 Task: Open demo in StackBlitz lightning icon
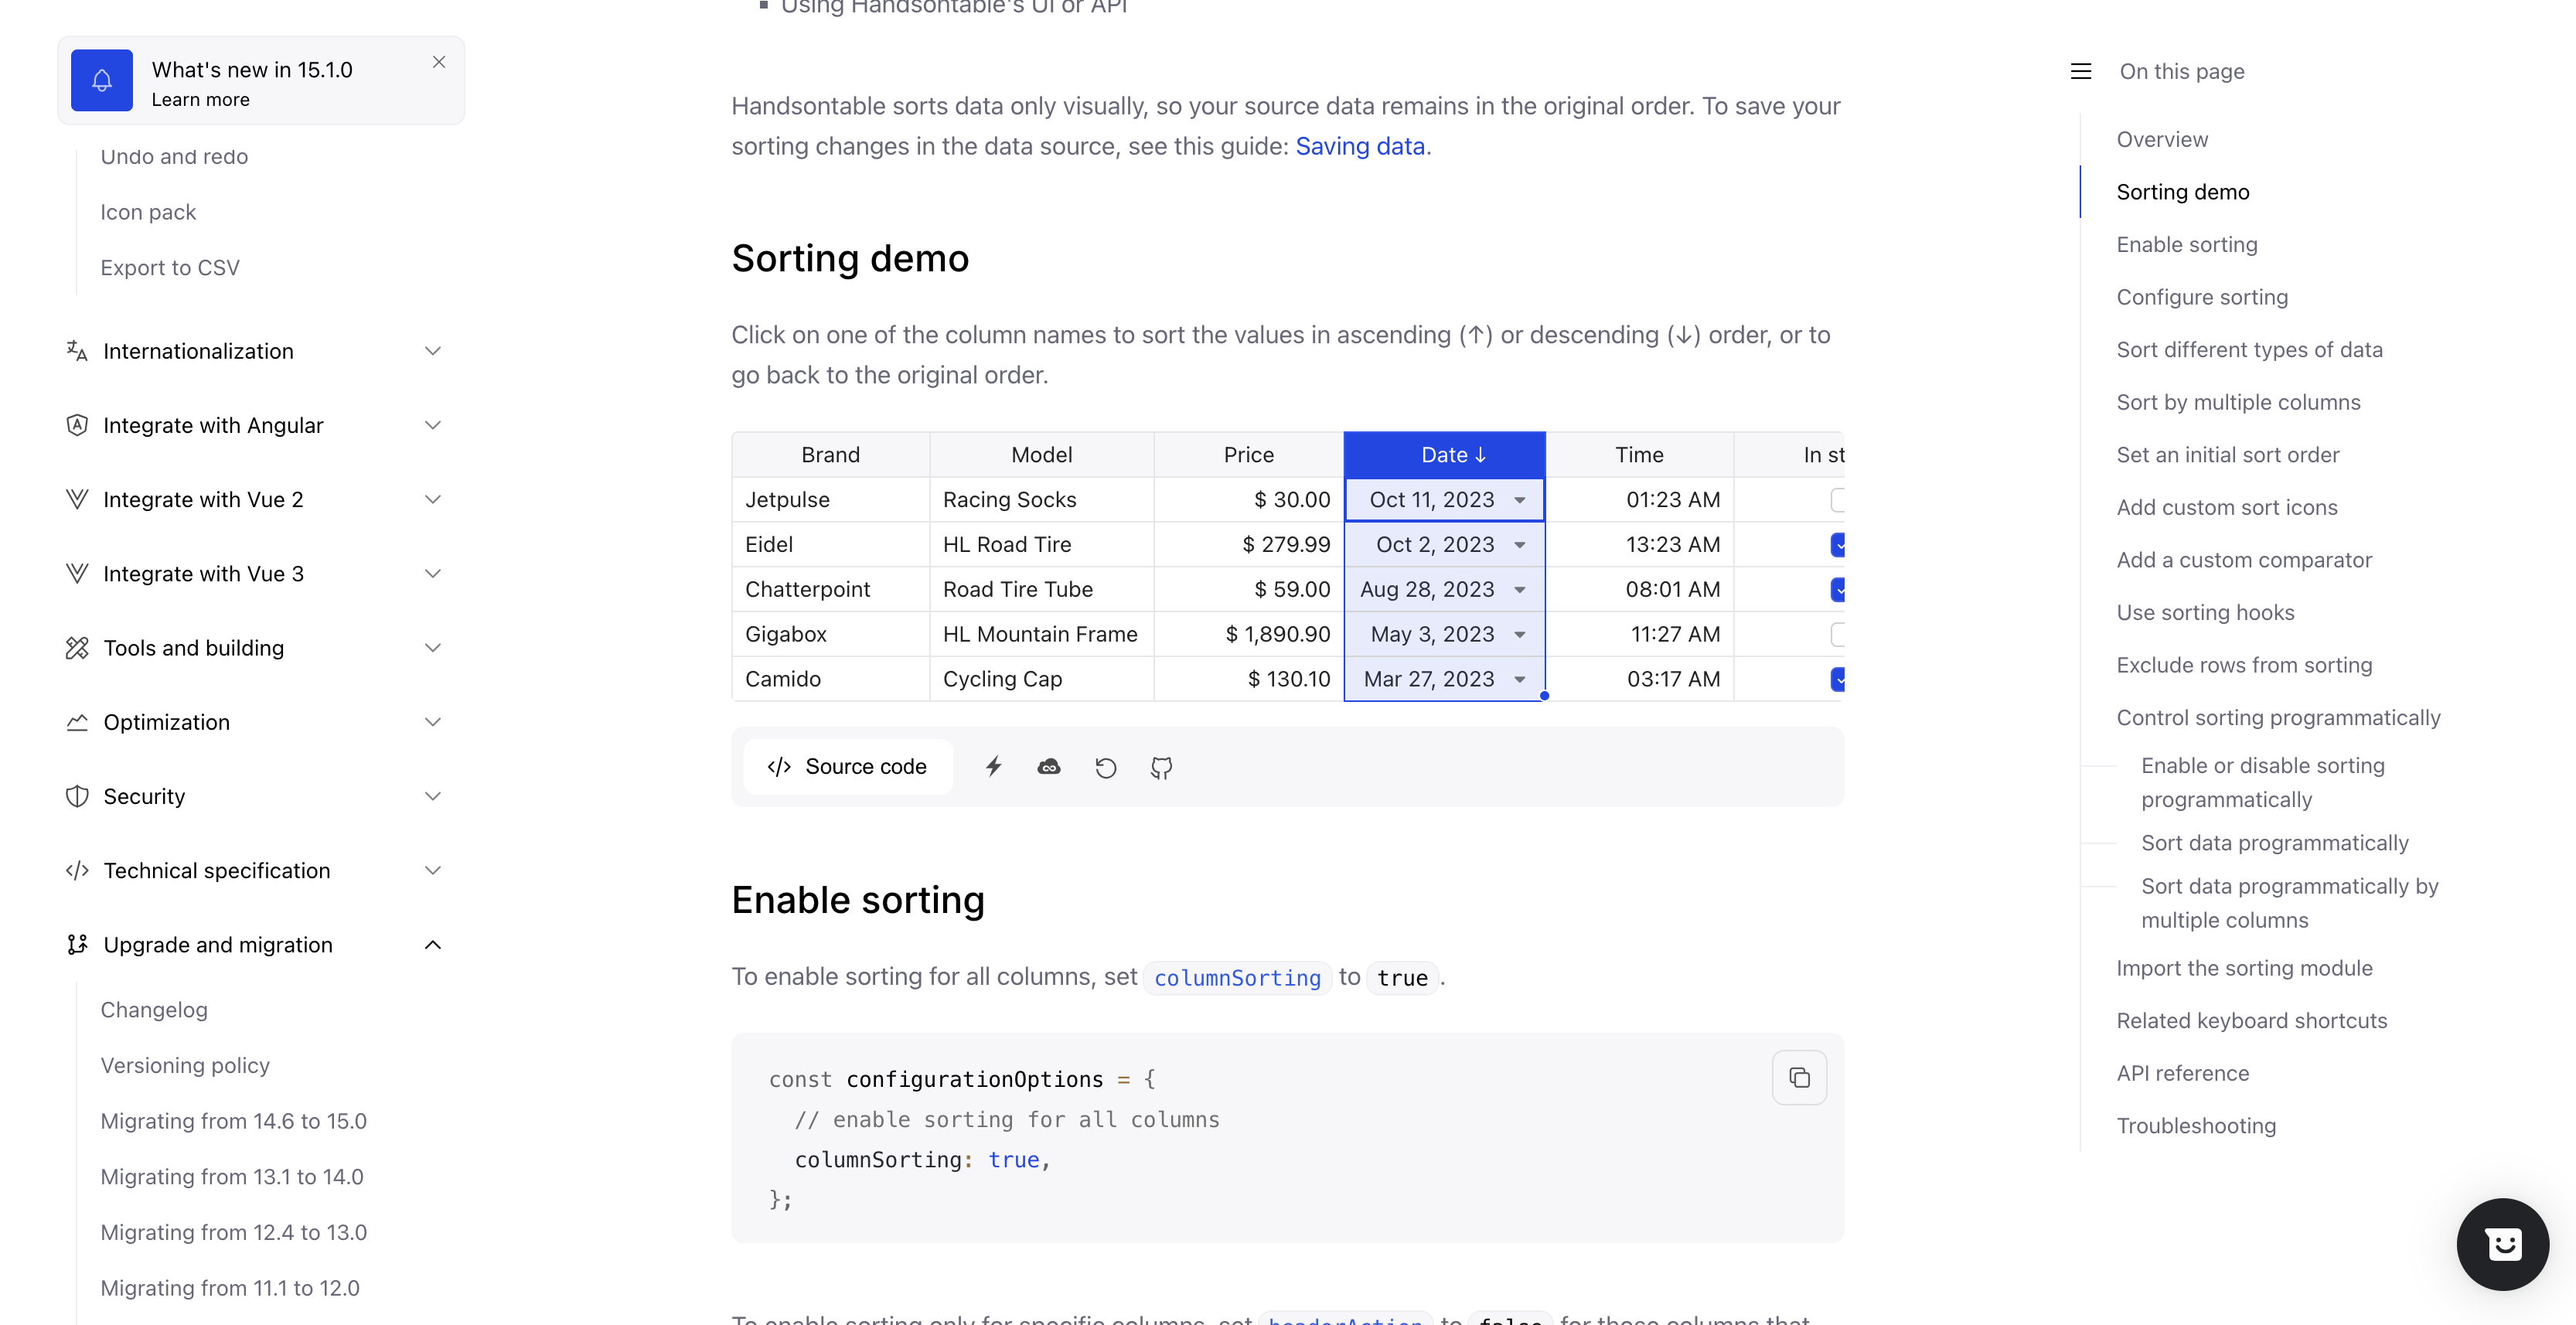coord(993,767)
